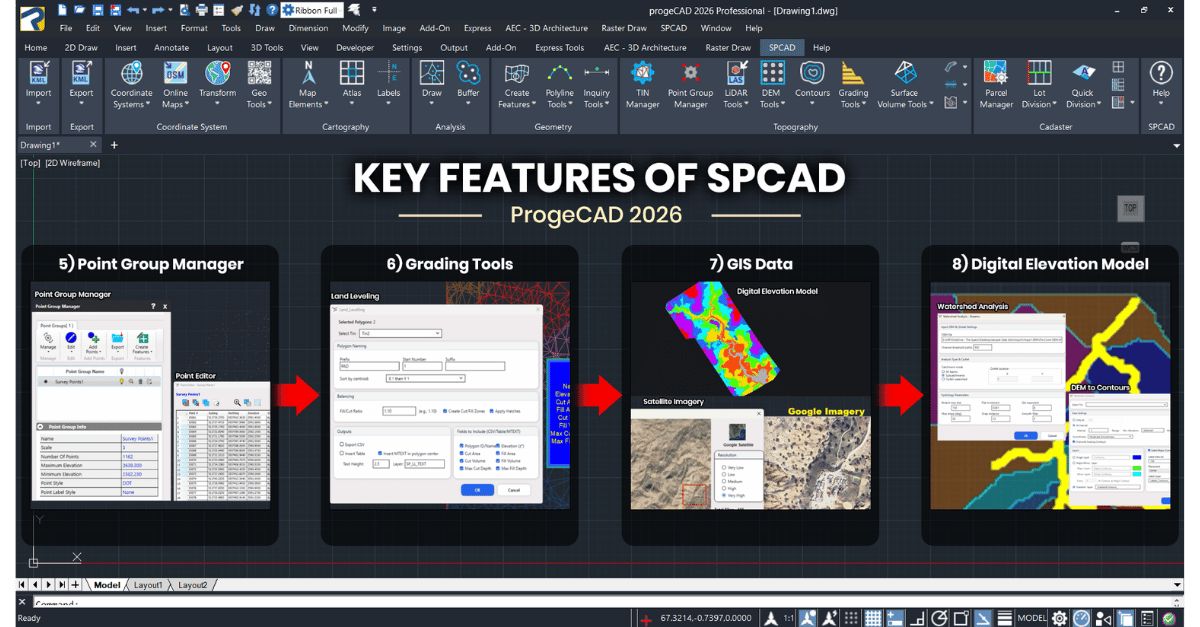
Task: Select the Layout1 tab
Action: pyautogui.click(x=148, y=585)
